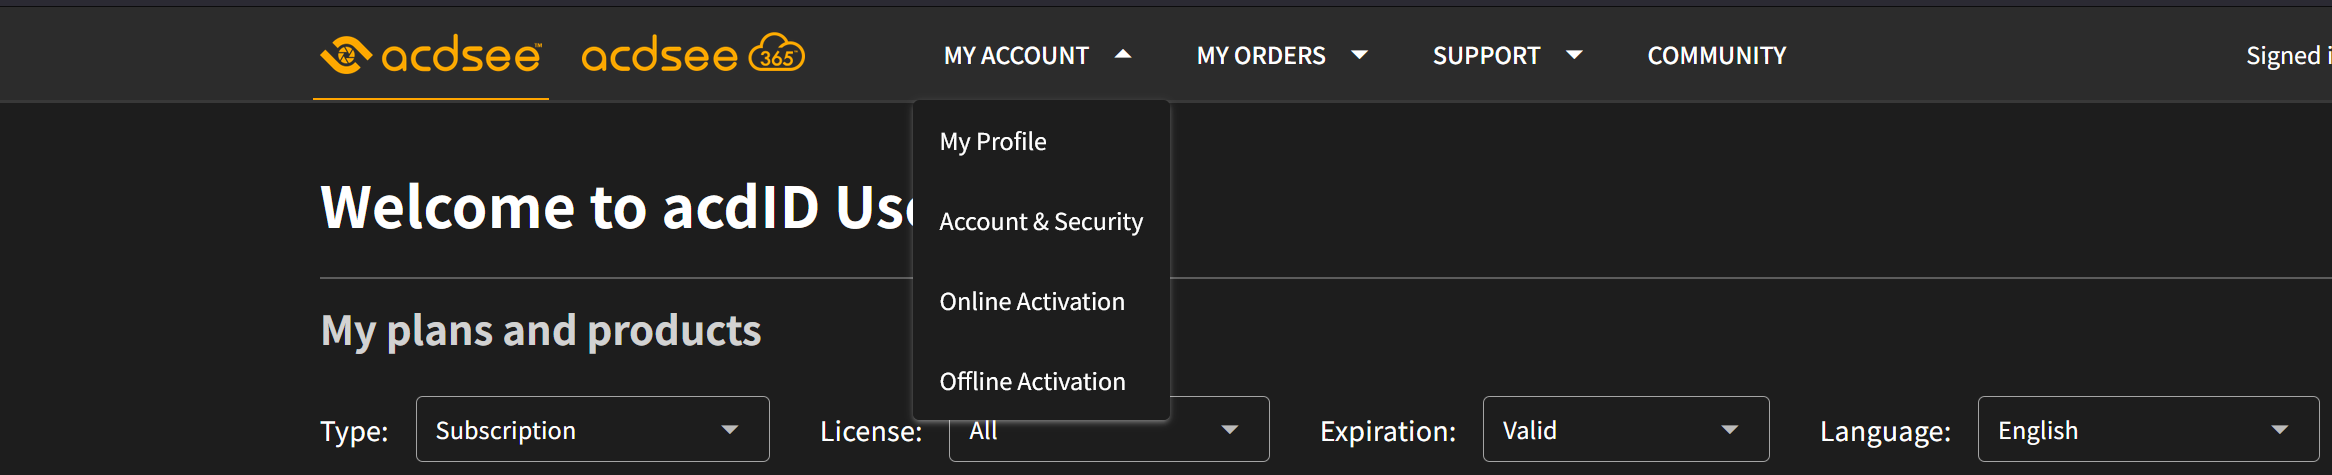This screenshot has width=2332, height=475.
Task: Choose Offline Activation option
Action: click(1032, 382)
